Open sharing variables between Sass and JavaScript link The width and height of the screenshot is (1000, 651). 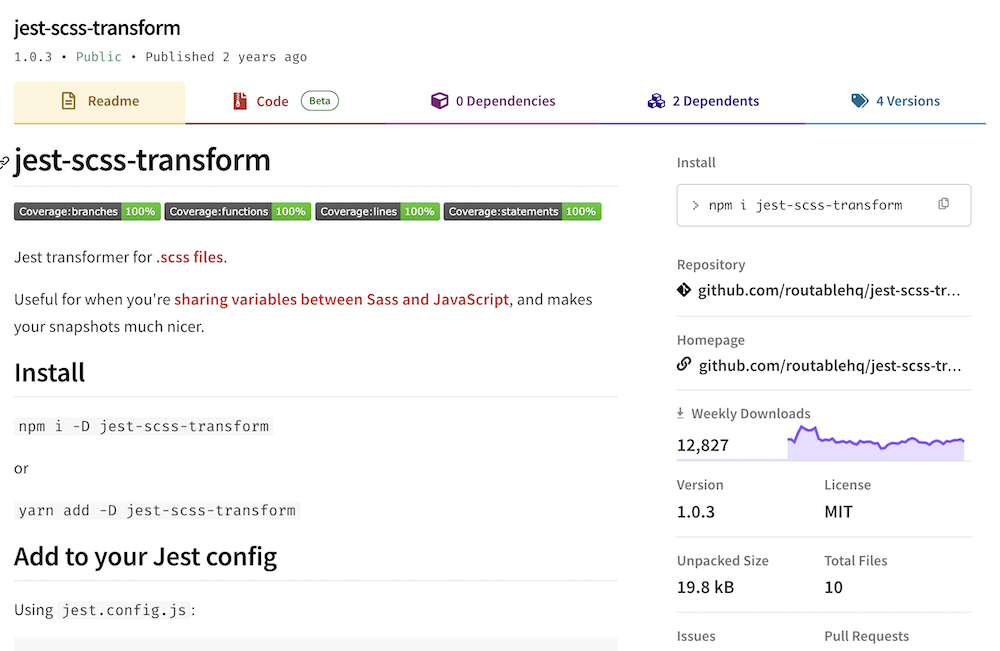[x=341, y=299]
